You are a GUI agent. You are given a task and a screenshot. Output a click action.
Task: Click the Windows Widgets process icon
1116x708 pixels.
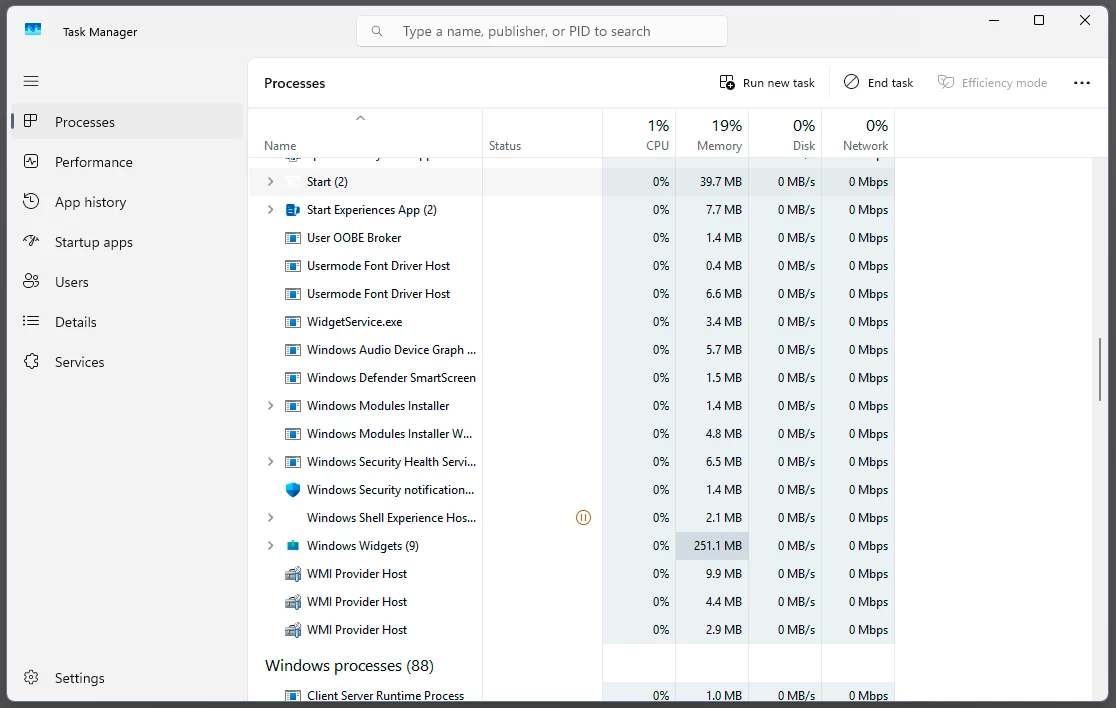[293, 546]
